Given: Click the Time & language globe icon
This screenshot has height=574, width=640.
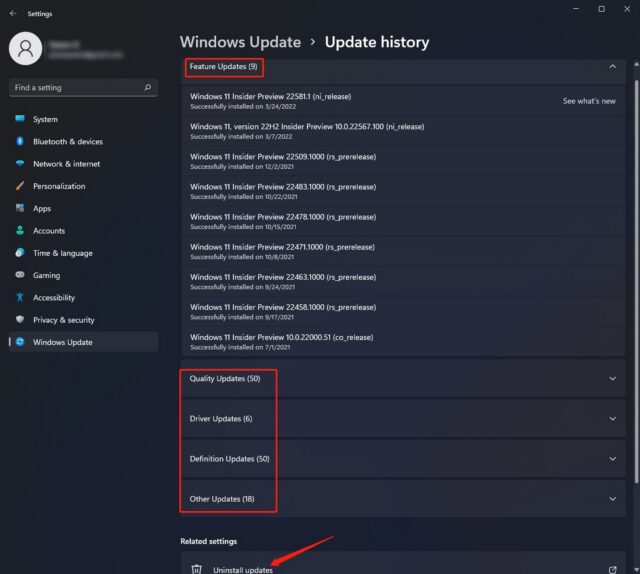Looking at the screenshot, I should click(20, 253).
